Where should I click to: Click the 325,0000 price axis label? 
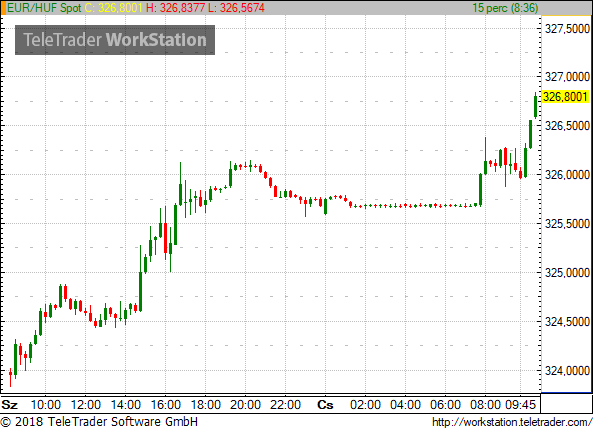(567, 273)
